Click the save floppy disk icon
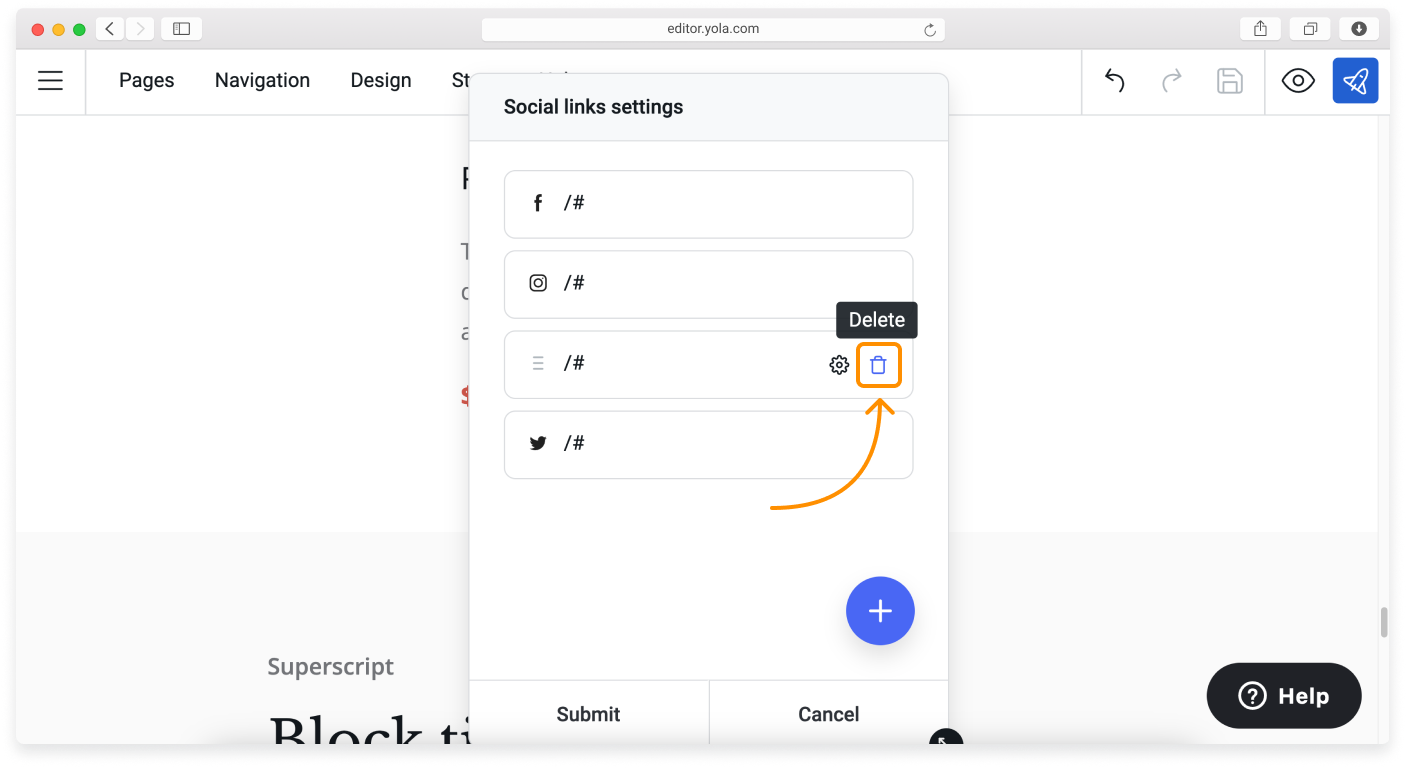Screen dimensions: 1406x768 (1229, 81)
